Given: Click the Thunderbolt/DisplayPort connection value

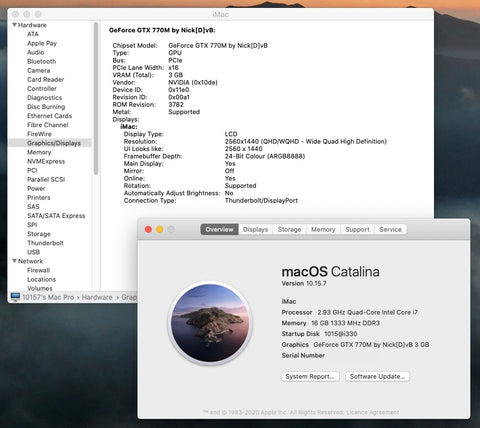Looking at the screenshot, I should click(x=261, y=200).
